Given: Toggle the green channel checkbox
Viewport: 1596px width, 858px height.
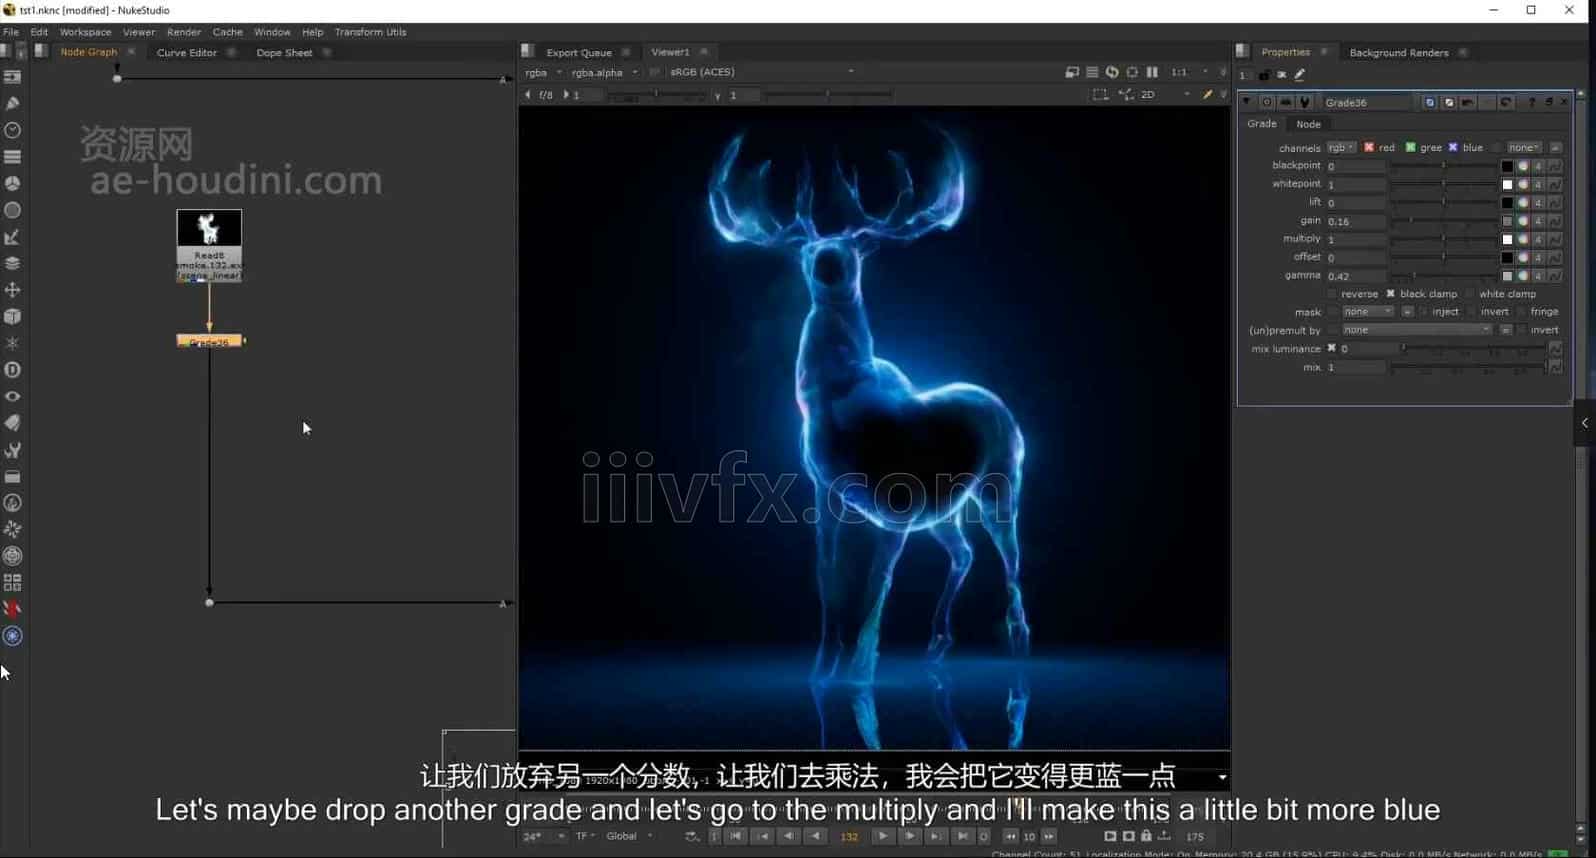Looking at the screenshot, I should pos(1410,147).
